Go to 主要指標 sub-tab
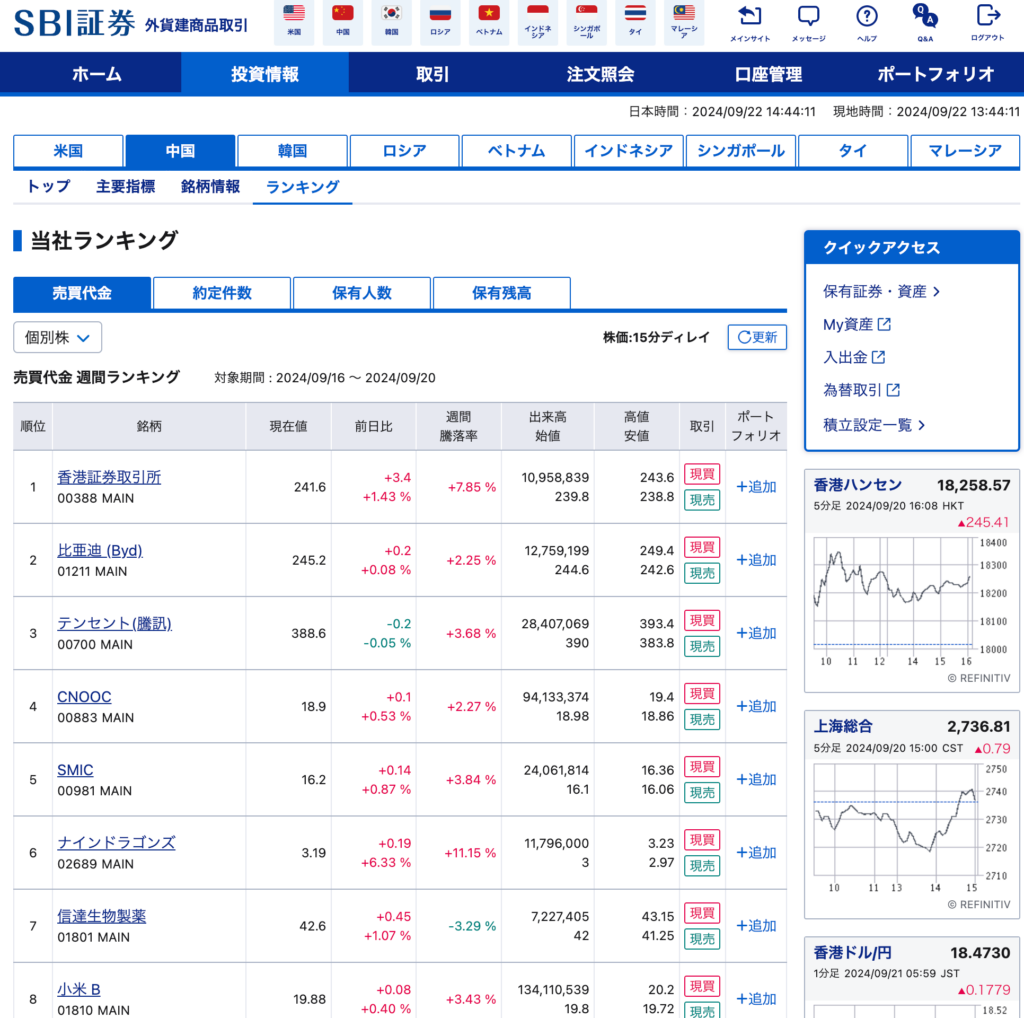This screenshot has width=1024, height=1018. (x=125, y=187)
